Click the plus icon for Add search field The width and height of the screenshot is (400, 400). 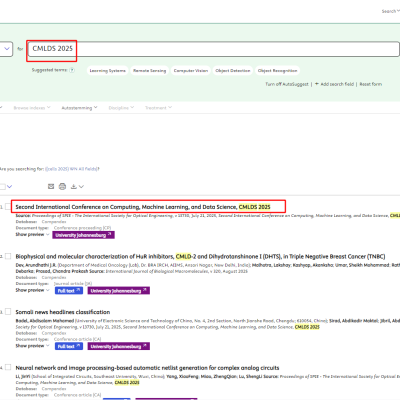317,84
